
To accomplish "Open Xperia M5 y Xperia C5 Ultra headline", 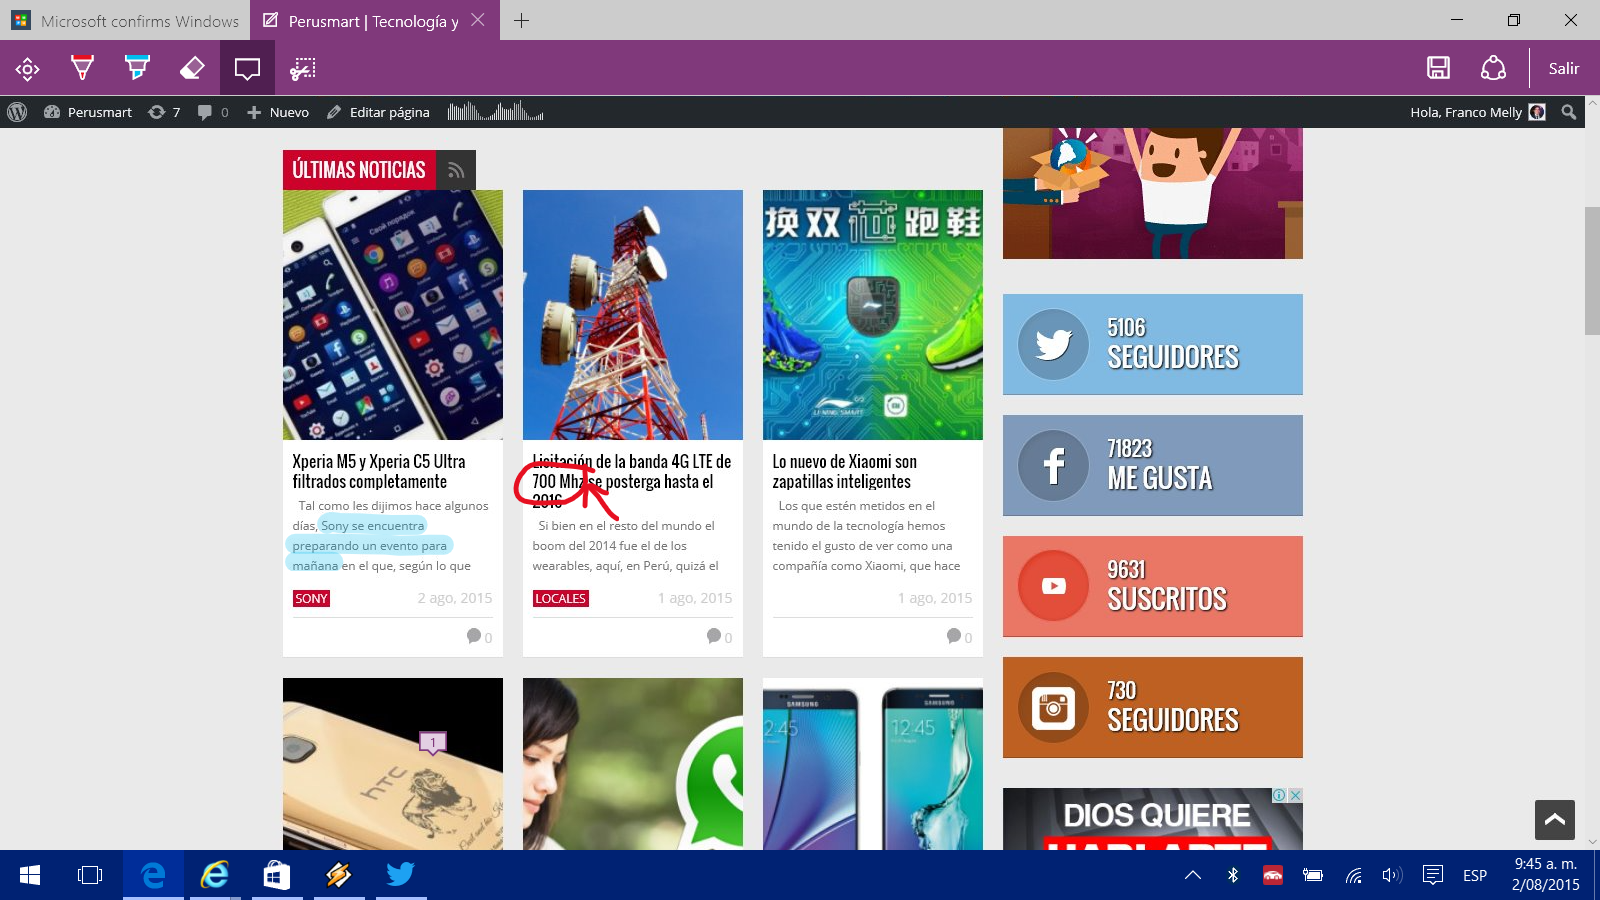I will pyautogui.click(x=379, y=471).
